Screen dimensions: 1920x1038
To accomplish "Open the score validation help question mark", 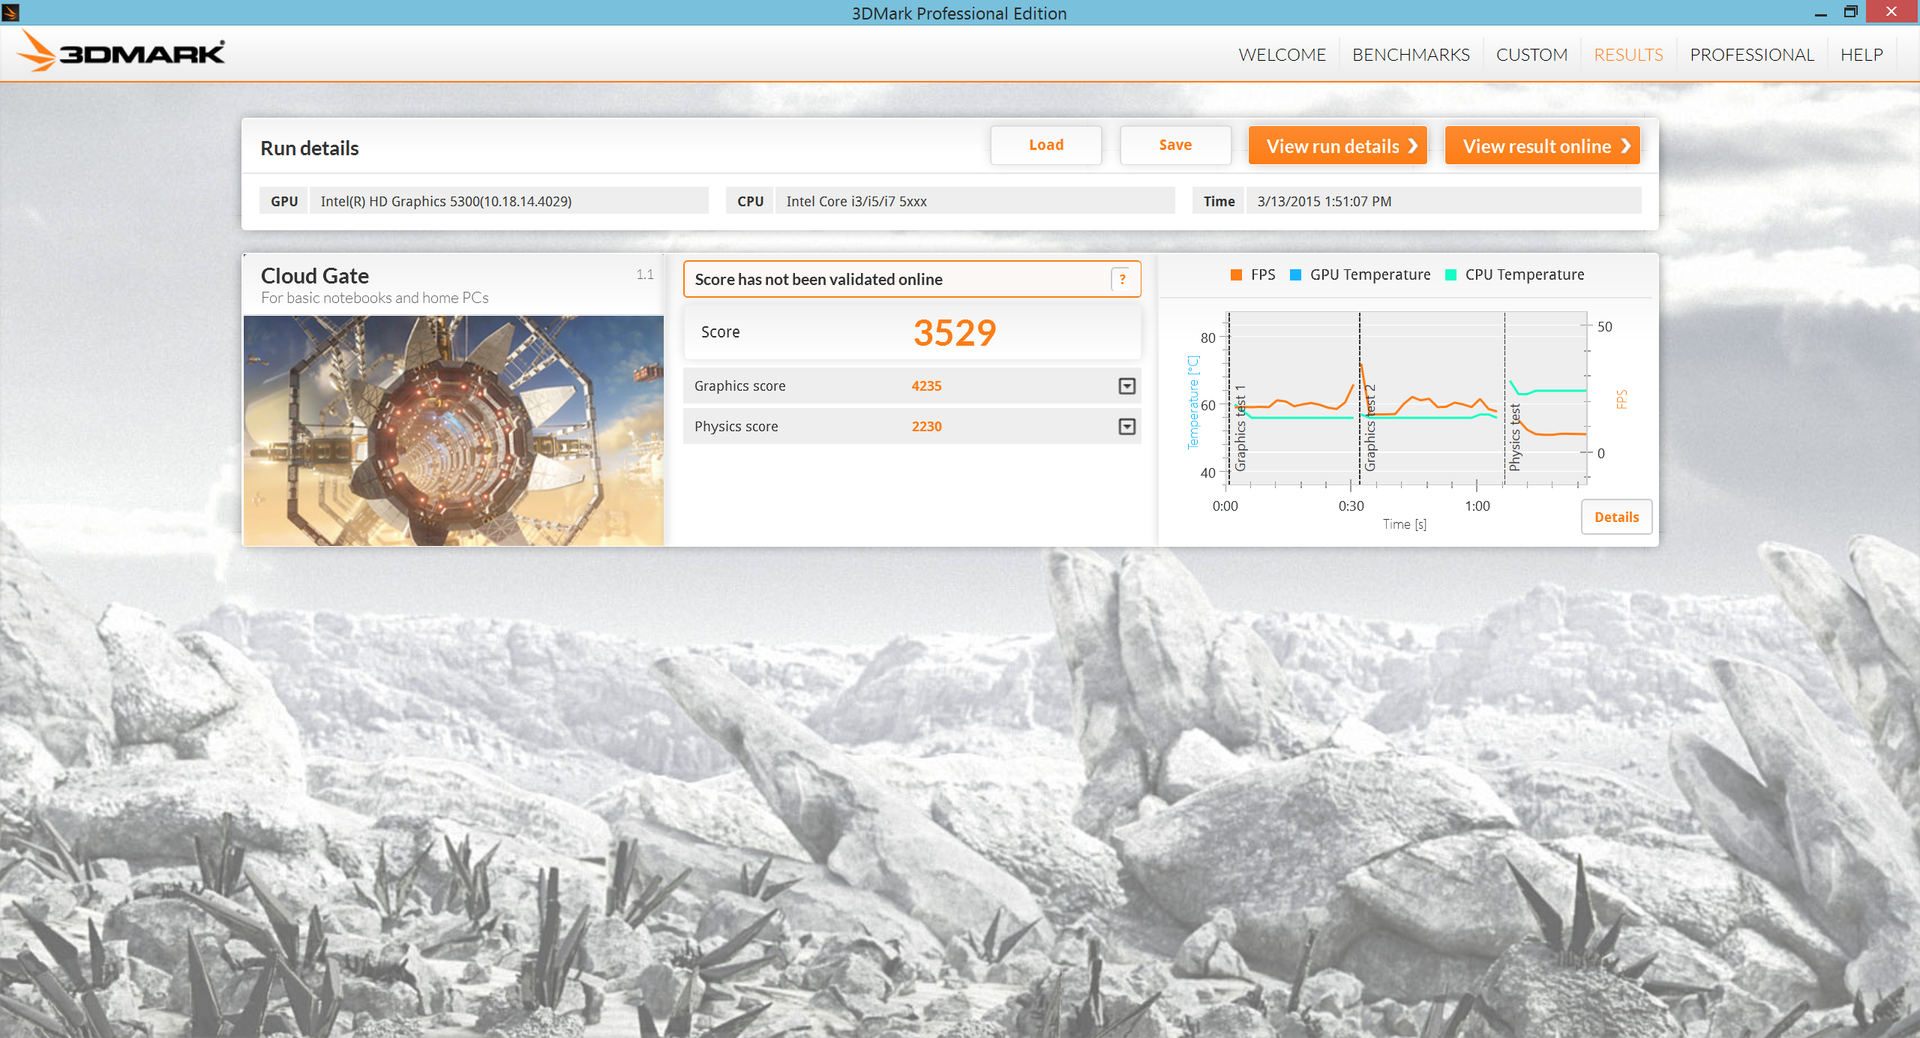I will click(x=1123, y=280).
